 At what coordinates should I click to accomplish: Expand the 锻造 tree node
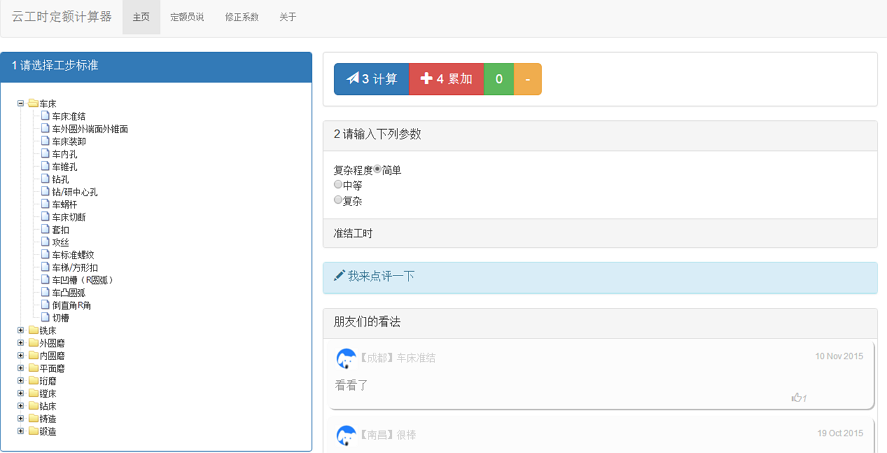tap(20, 431)
